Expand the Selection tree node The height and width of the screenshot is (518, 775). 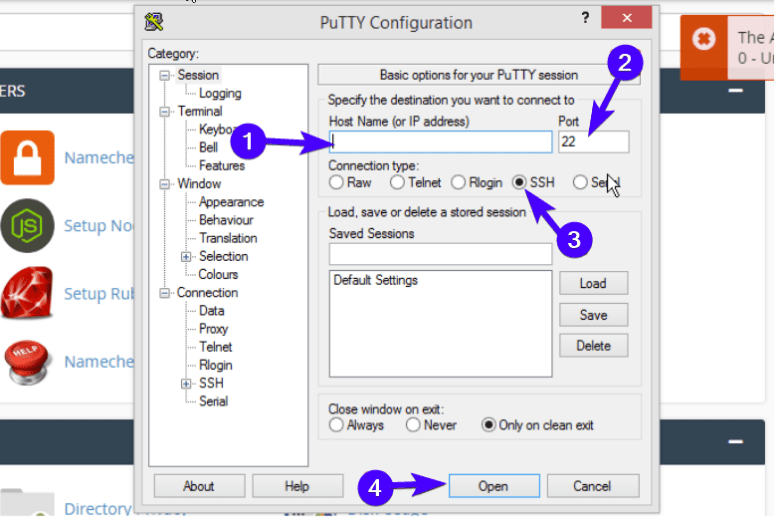click(x=186, y=257)
